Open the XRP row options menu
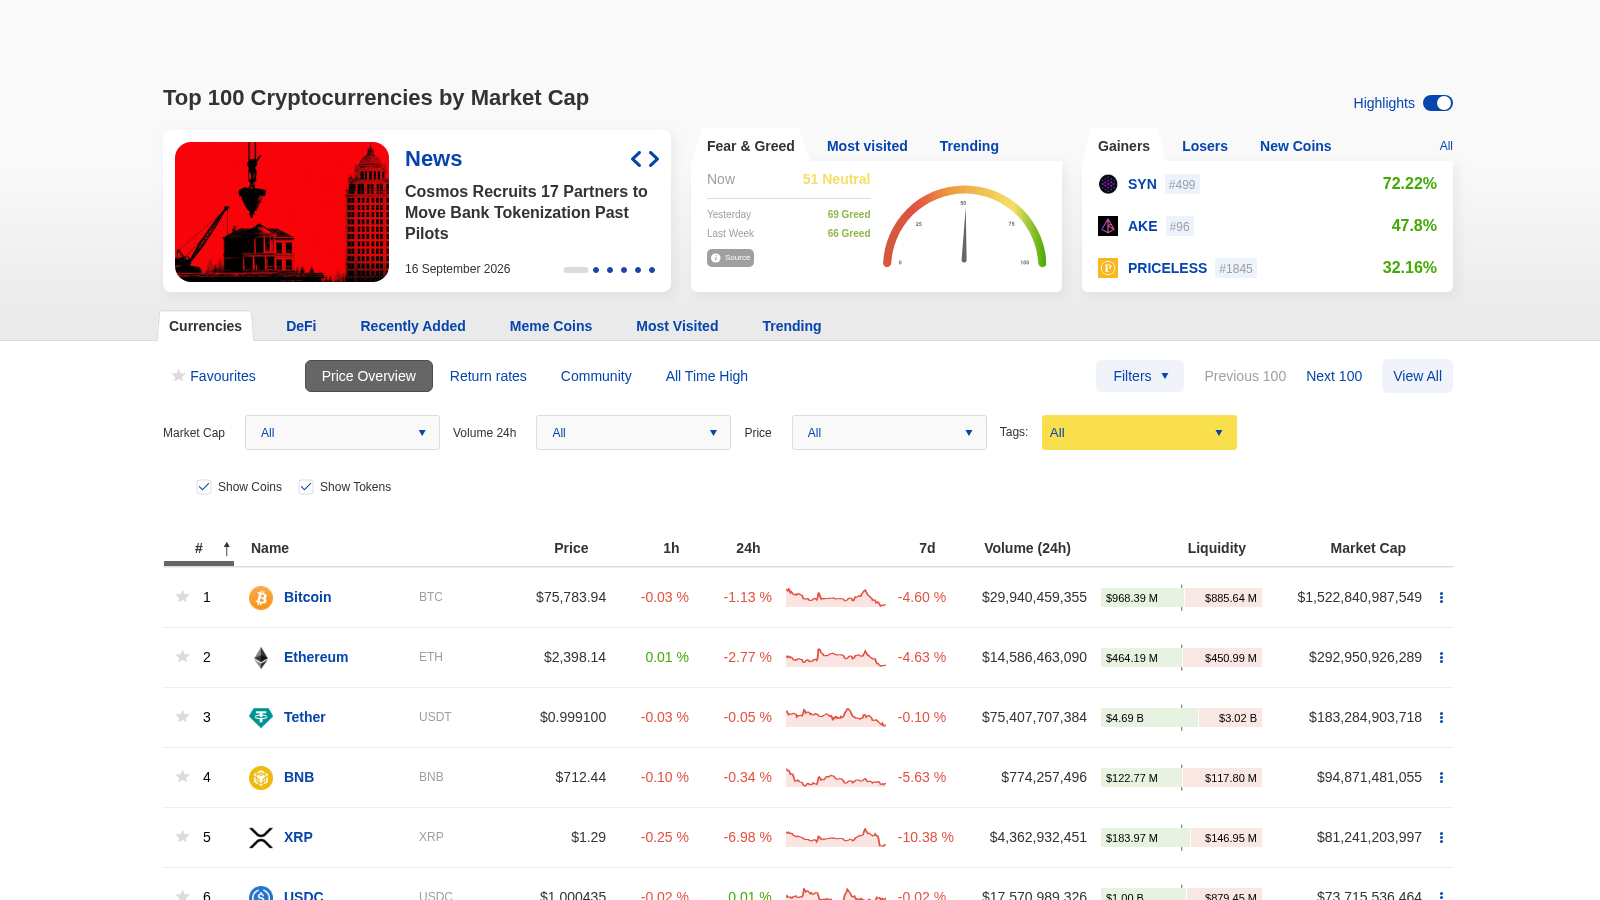This screenshot has height=900, width=1600. (x=1441, y=838)
